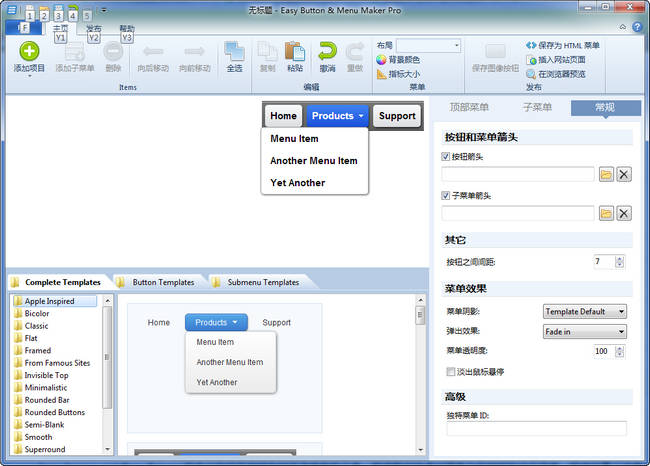The width and height of the screenshot is (650, 466).
Task: Click the green Add Item (添加项目) icon
Action: pos(29,51)
